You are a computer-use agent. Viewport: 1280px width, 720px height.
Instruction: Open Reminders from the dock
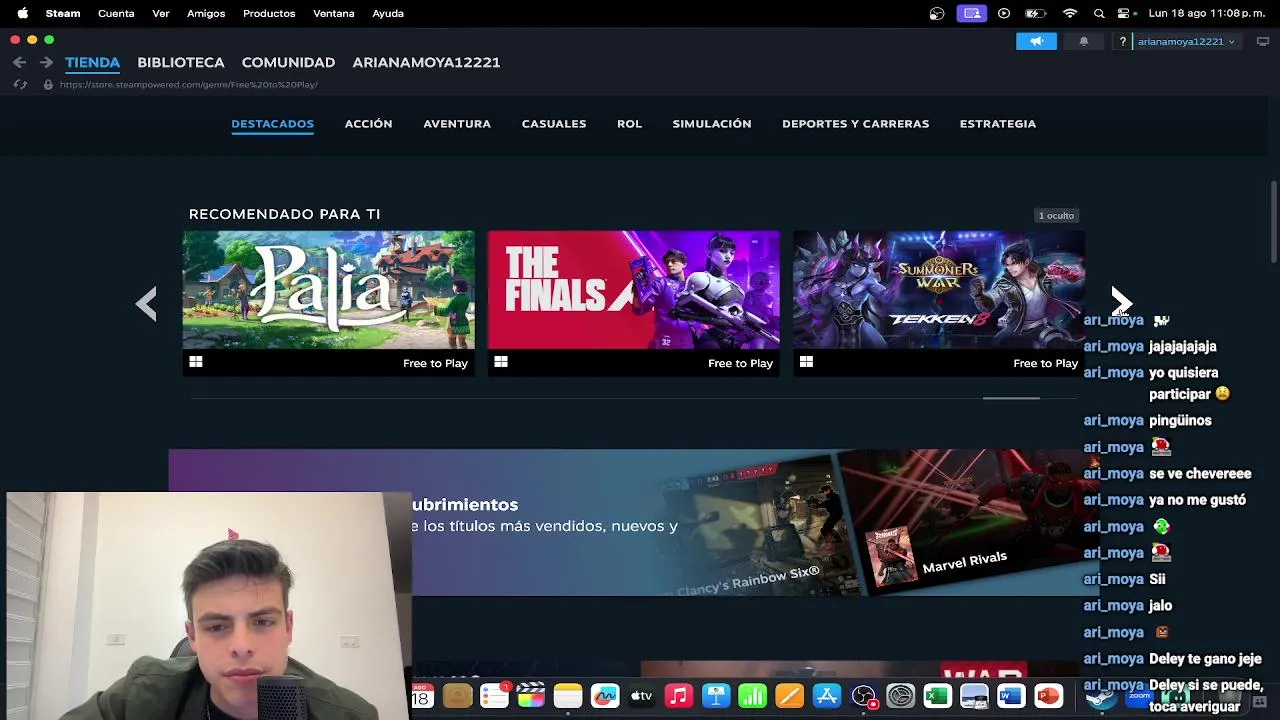click(x=493, y=696)
